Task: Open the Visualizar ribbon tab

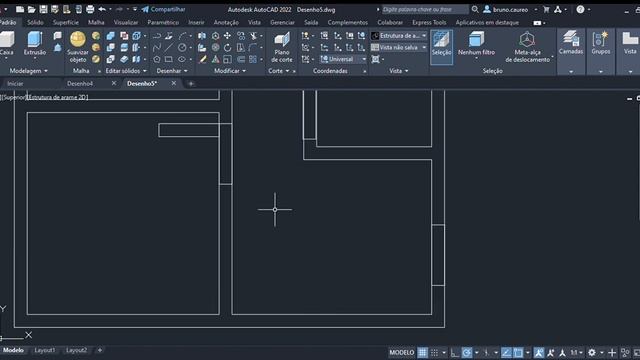Action: [x=126, y=22]
